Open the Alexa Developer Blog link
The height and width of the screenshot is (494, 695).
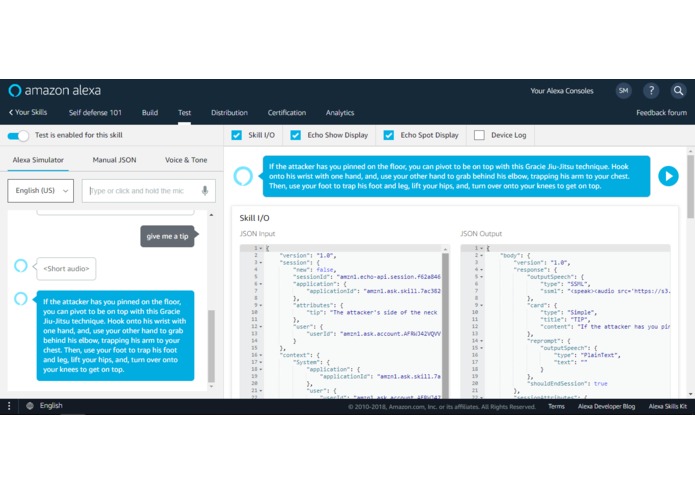pos(606,406)
